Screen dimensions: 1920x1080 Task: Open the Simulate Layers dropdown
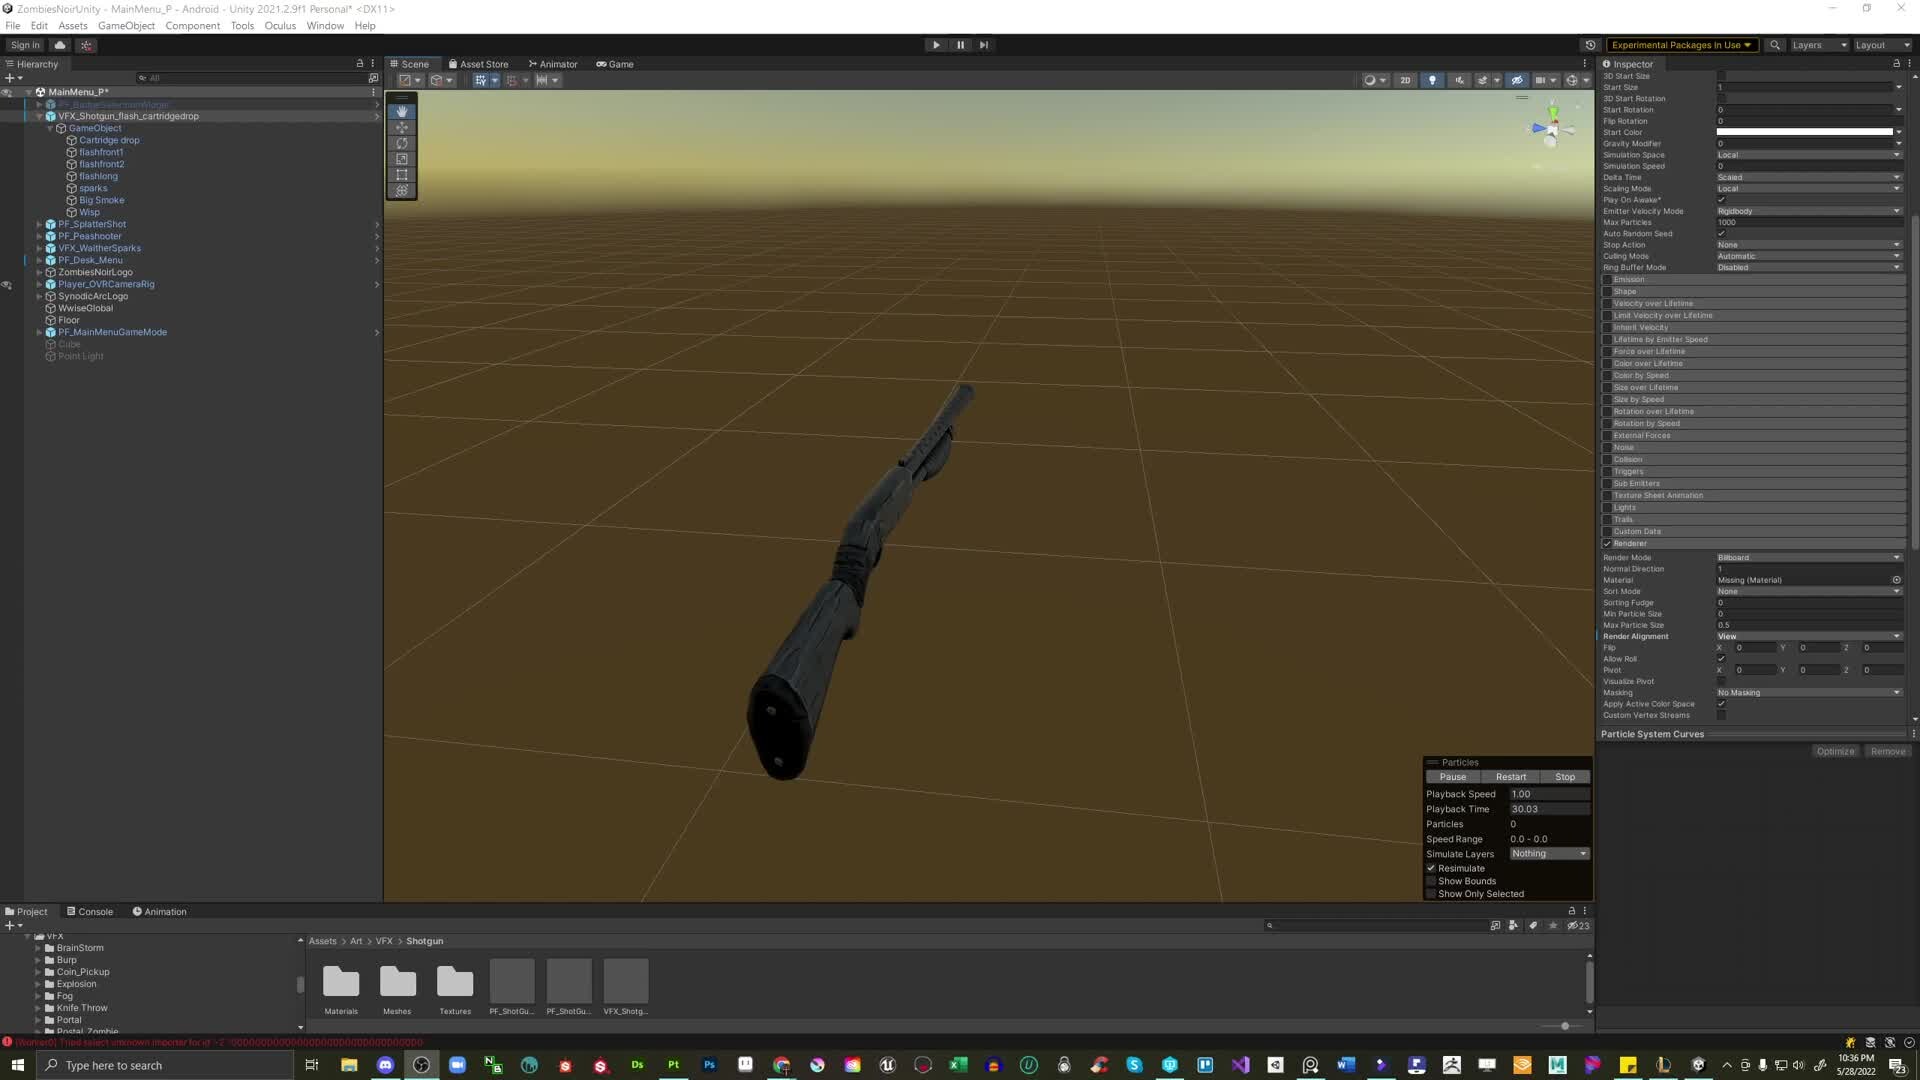pyautogui.click(x=1548, y=853)
